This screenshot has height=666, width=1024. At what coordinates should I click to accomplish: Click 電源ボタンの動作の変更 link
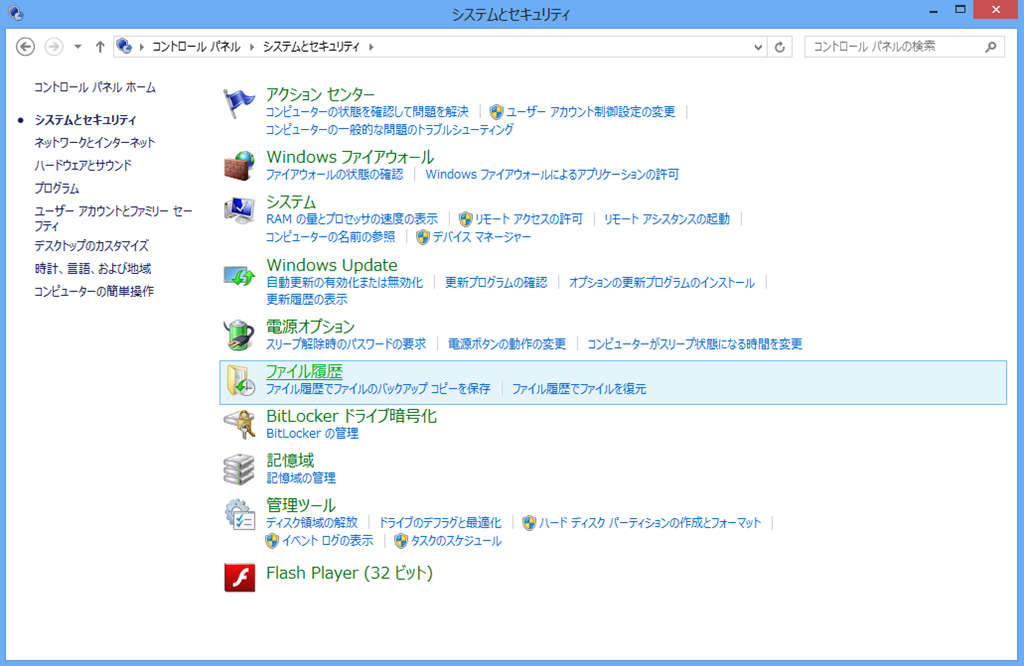click(x=507, y=344)
